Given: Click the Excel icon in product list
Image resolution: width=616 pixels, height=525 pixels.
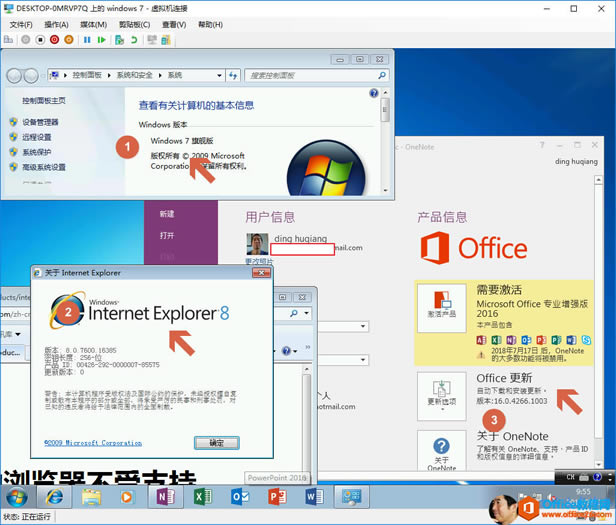Looking at the screenshot, I should pyautogui.click(x=496, y=340).
